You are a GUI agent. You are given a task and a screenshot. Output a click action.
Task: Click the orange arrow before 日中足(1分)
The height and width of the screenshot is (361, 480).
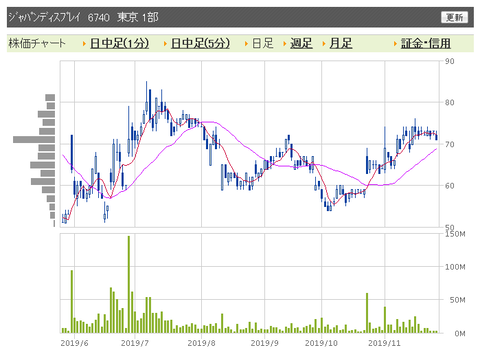(84, 44)
